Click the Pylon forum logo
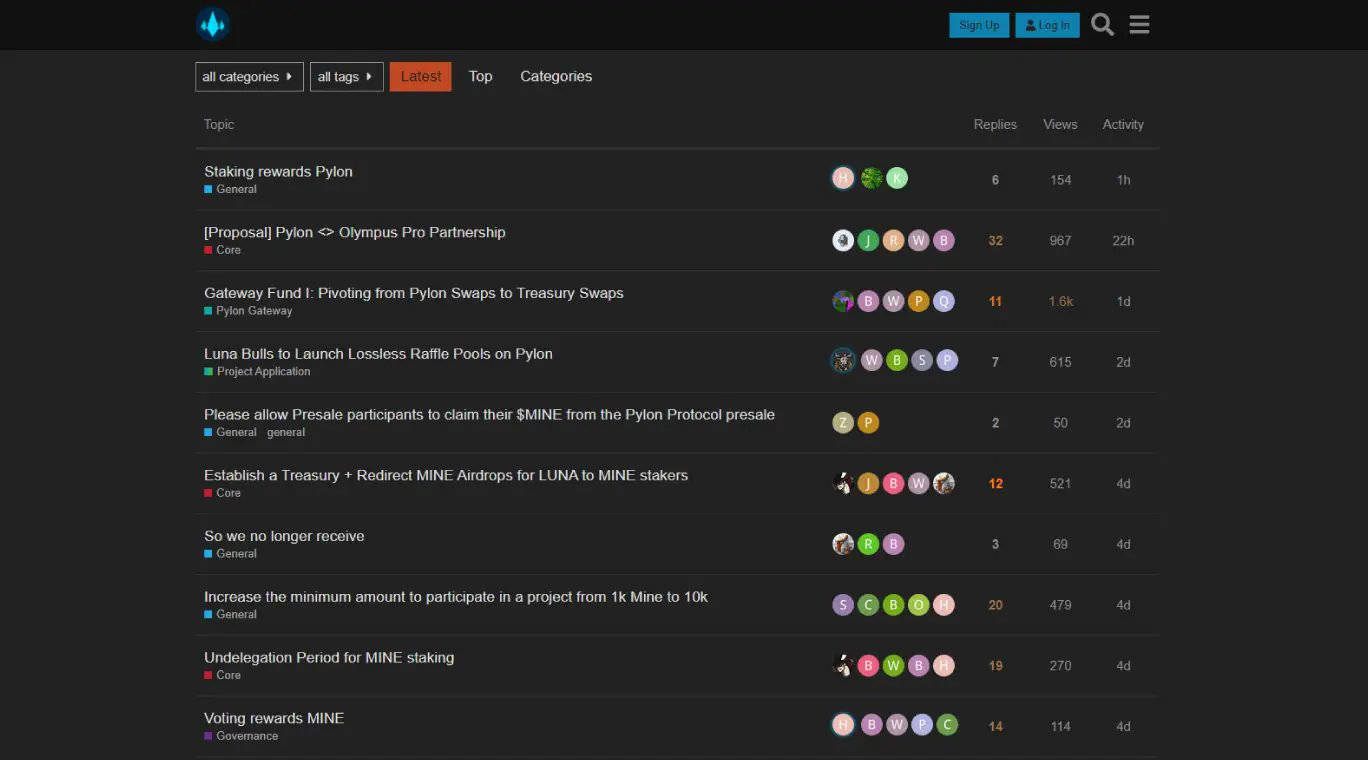 pos(213,24)
